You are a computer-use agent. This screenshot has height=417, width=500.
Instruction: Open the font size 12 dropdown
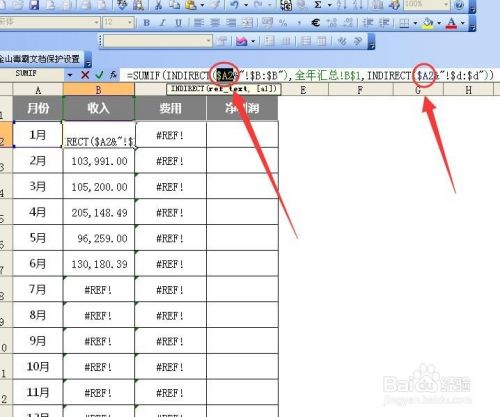pyautogui.click(x=130, y=23)
